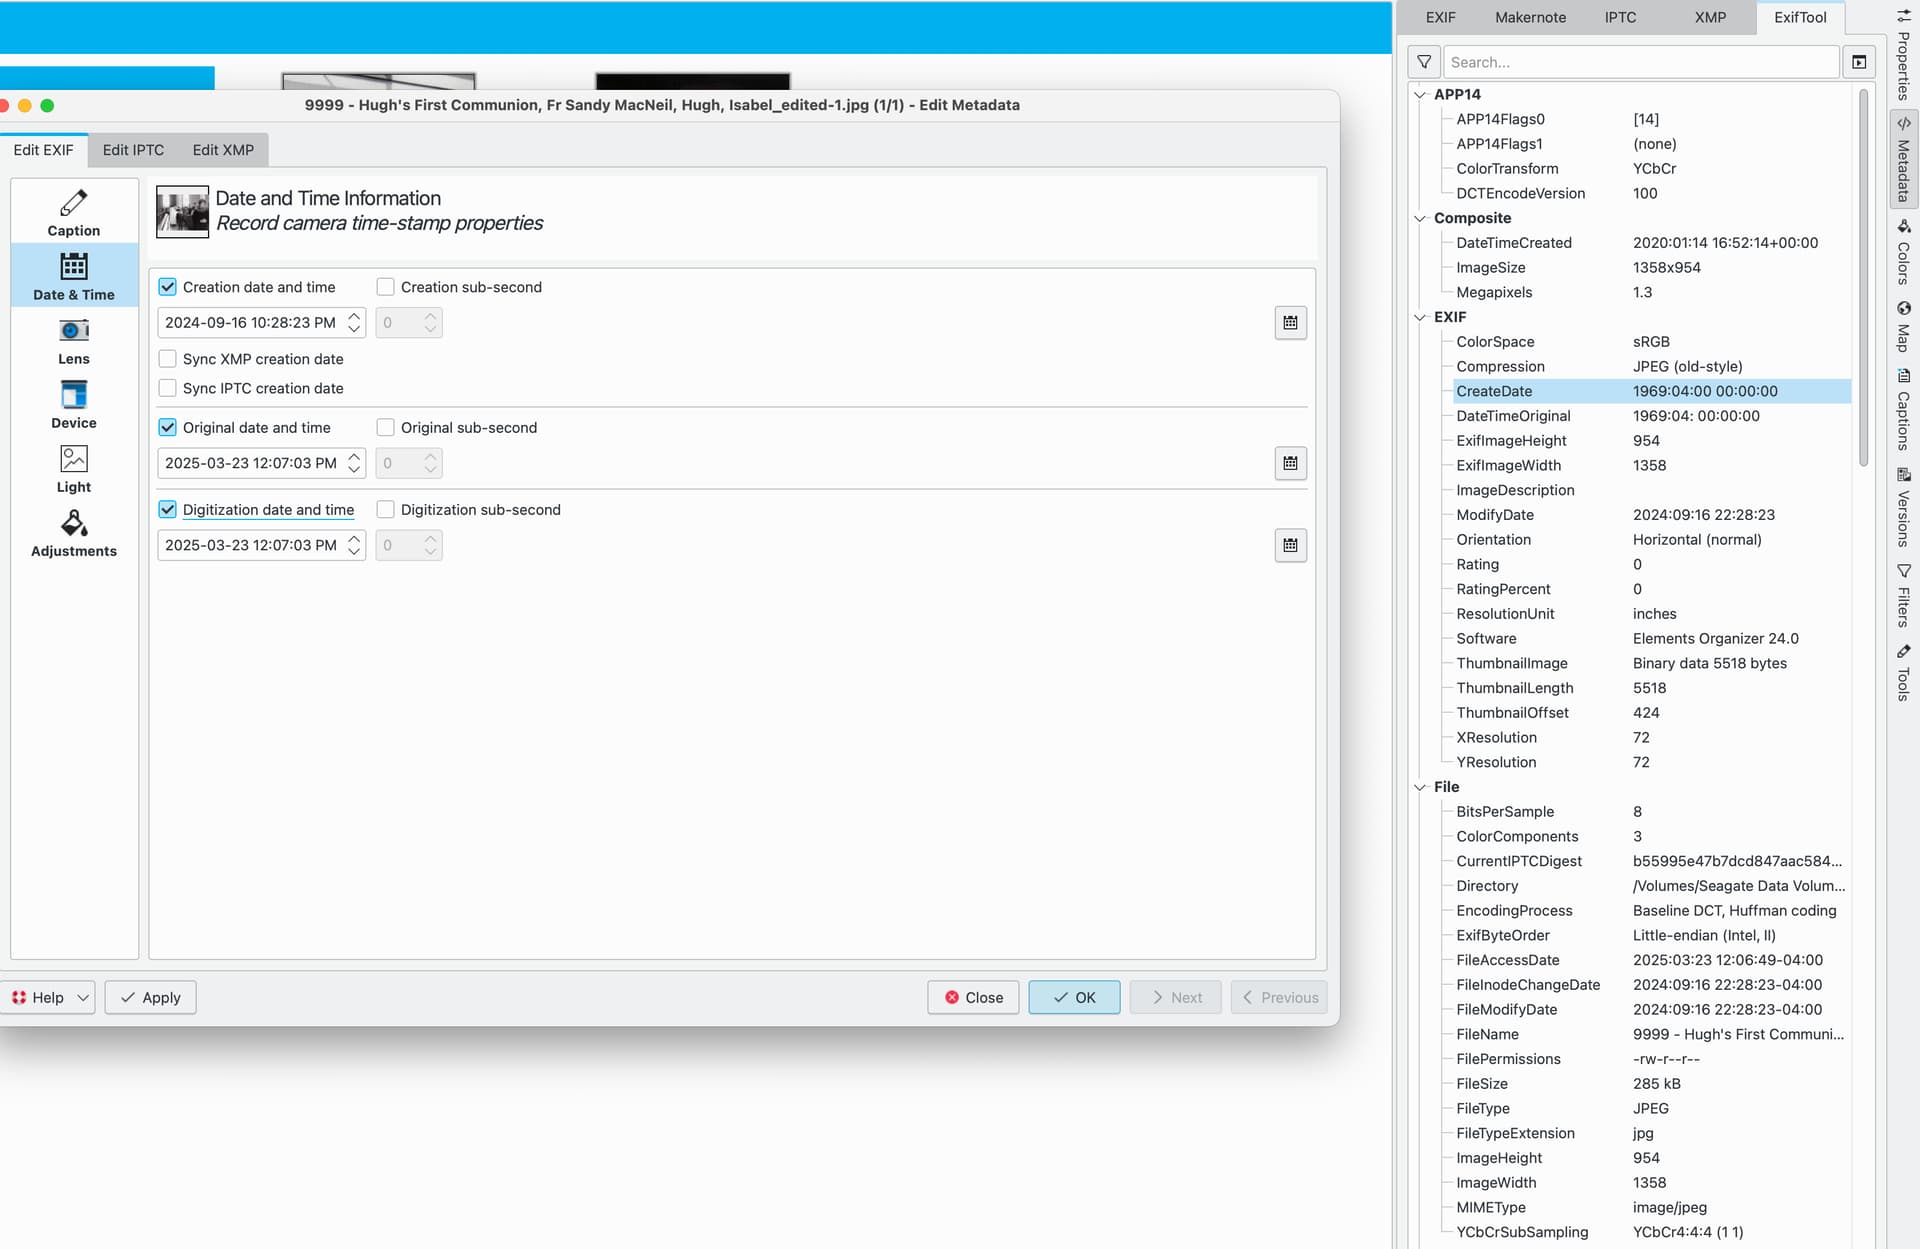
Task: Click the metadata Search field
Action: [x=1640, y=62]
